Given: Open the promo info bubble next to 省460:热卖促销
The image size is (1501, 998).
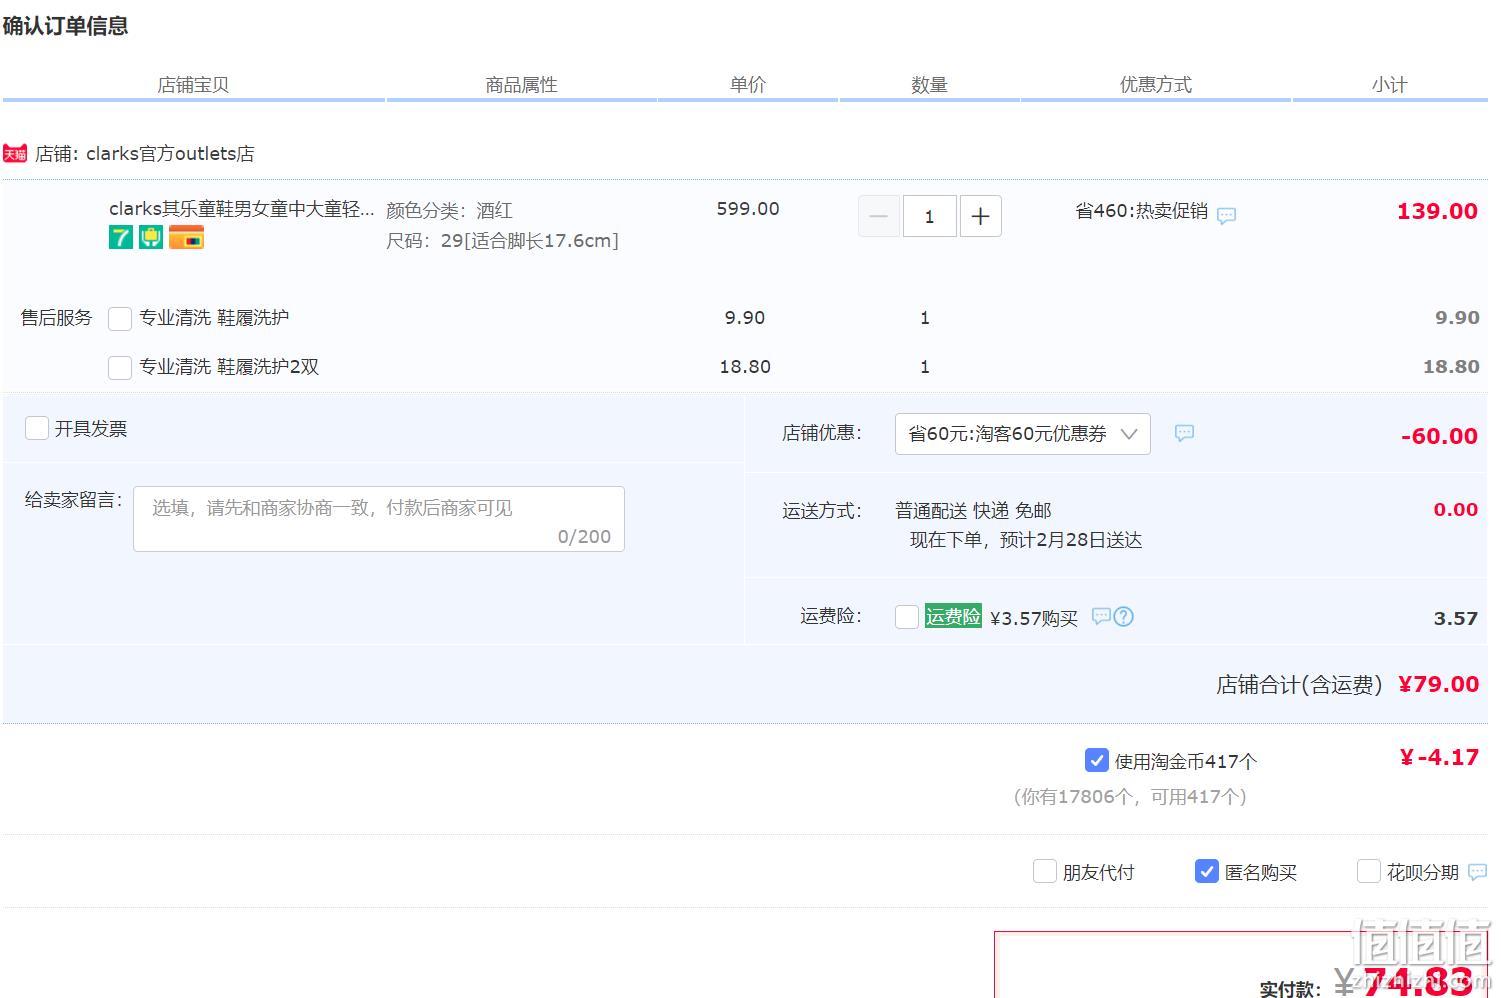Looking at the screenshot, I should point(1226,215).
